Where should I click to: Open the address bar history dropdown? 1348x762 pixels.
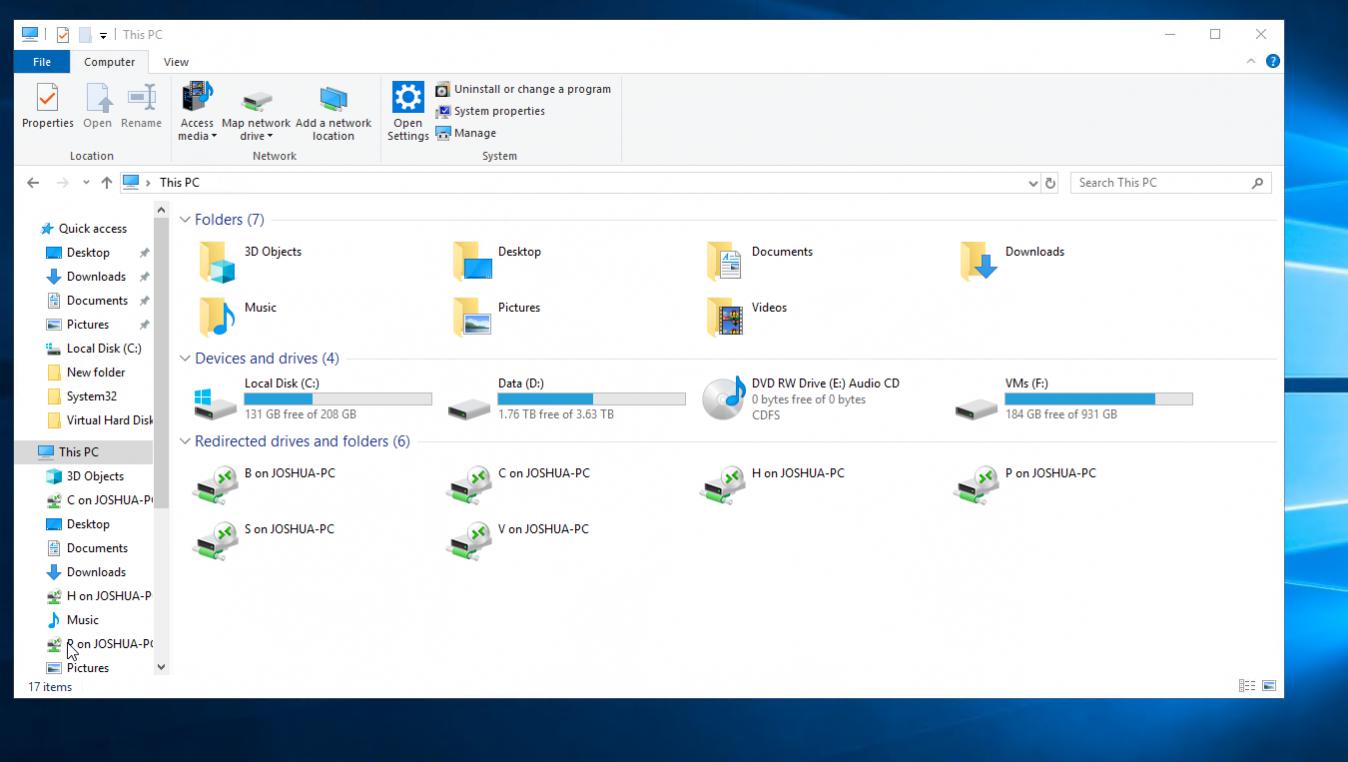pyautogui.click(x=1033, y=183)
